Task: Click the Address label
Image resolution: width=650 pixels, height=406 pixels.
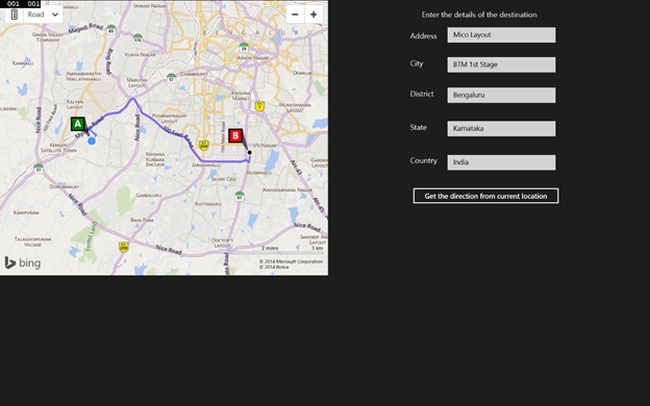Action: coord(423,36)
